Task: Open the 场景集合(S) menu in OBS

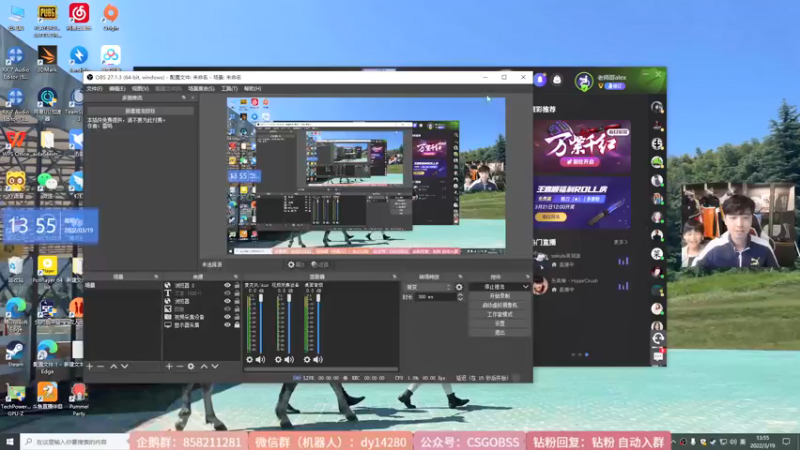Action: (201, 88)
